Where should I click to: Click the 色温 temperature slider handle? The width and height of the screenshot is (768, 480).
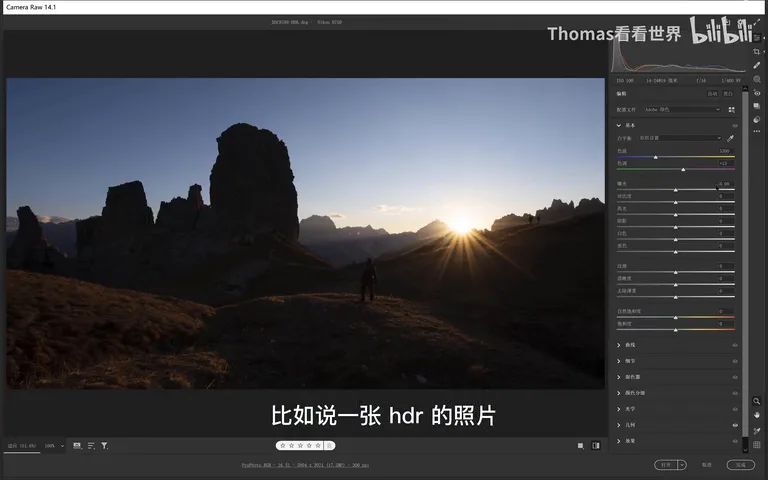[656, 157]
